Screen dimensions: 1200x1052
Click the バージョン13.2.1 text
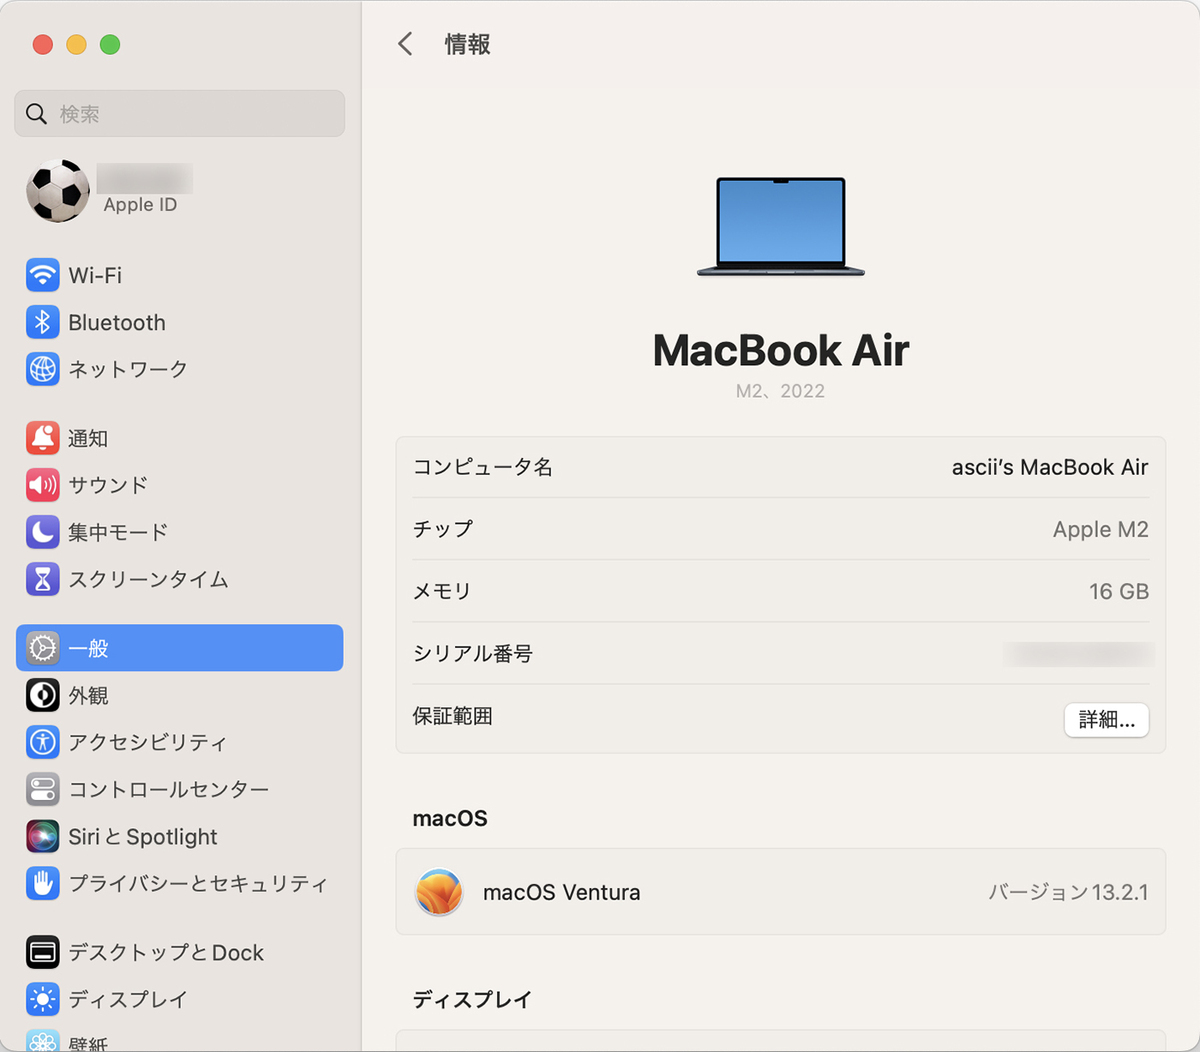point(1068,892)
